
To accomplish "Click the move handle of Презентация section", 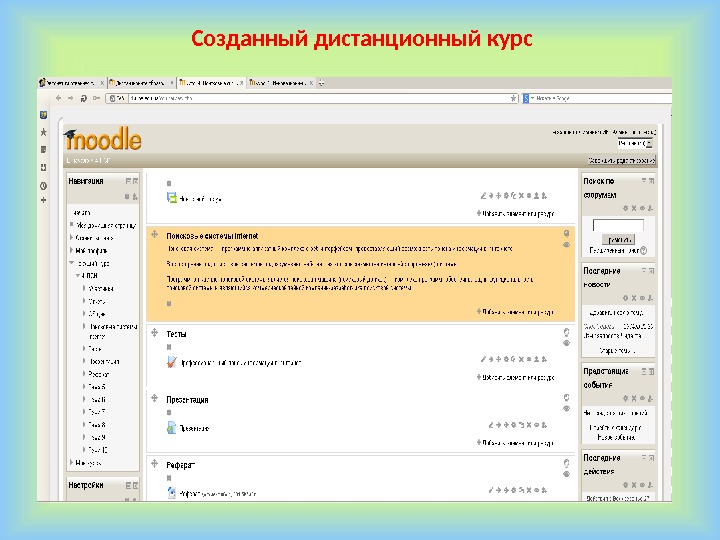I will pyautogui.click(x=155, y=399).
